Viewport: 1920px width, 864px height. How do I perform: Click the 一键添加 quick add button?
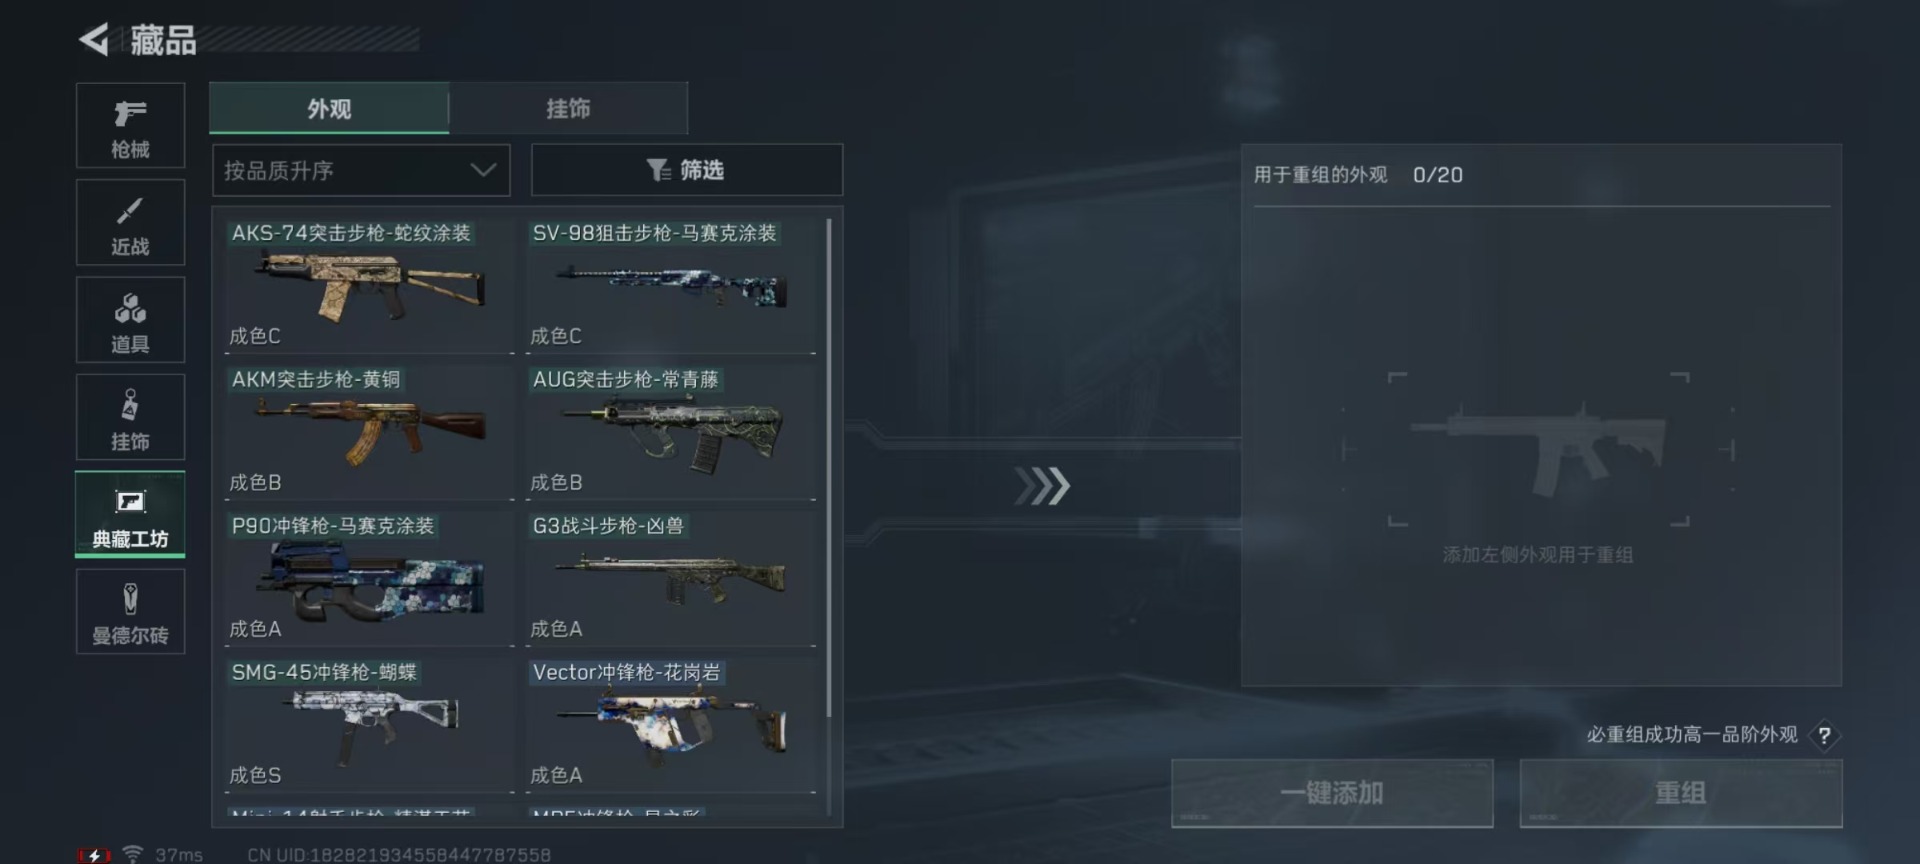(x=1332, y=793)
